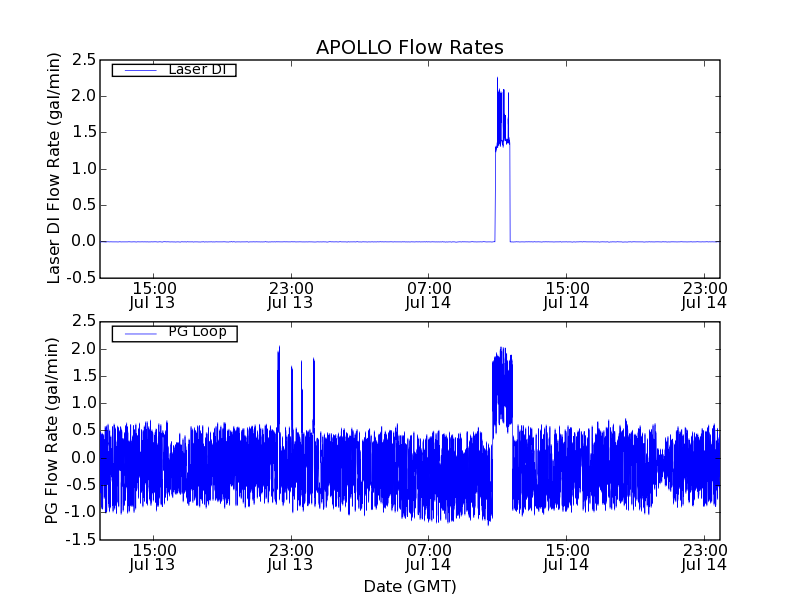The width and height of the screenshot is (800, 600).
Task: Click the bottom plot's 23:00 Jul 14 tick label
Action: tap(704, 558)
